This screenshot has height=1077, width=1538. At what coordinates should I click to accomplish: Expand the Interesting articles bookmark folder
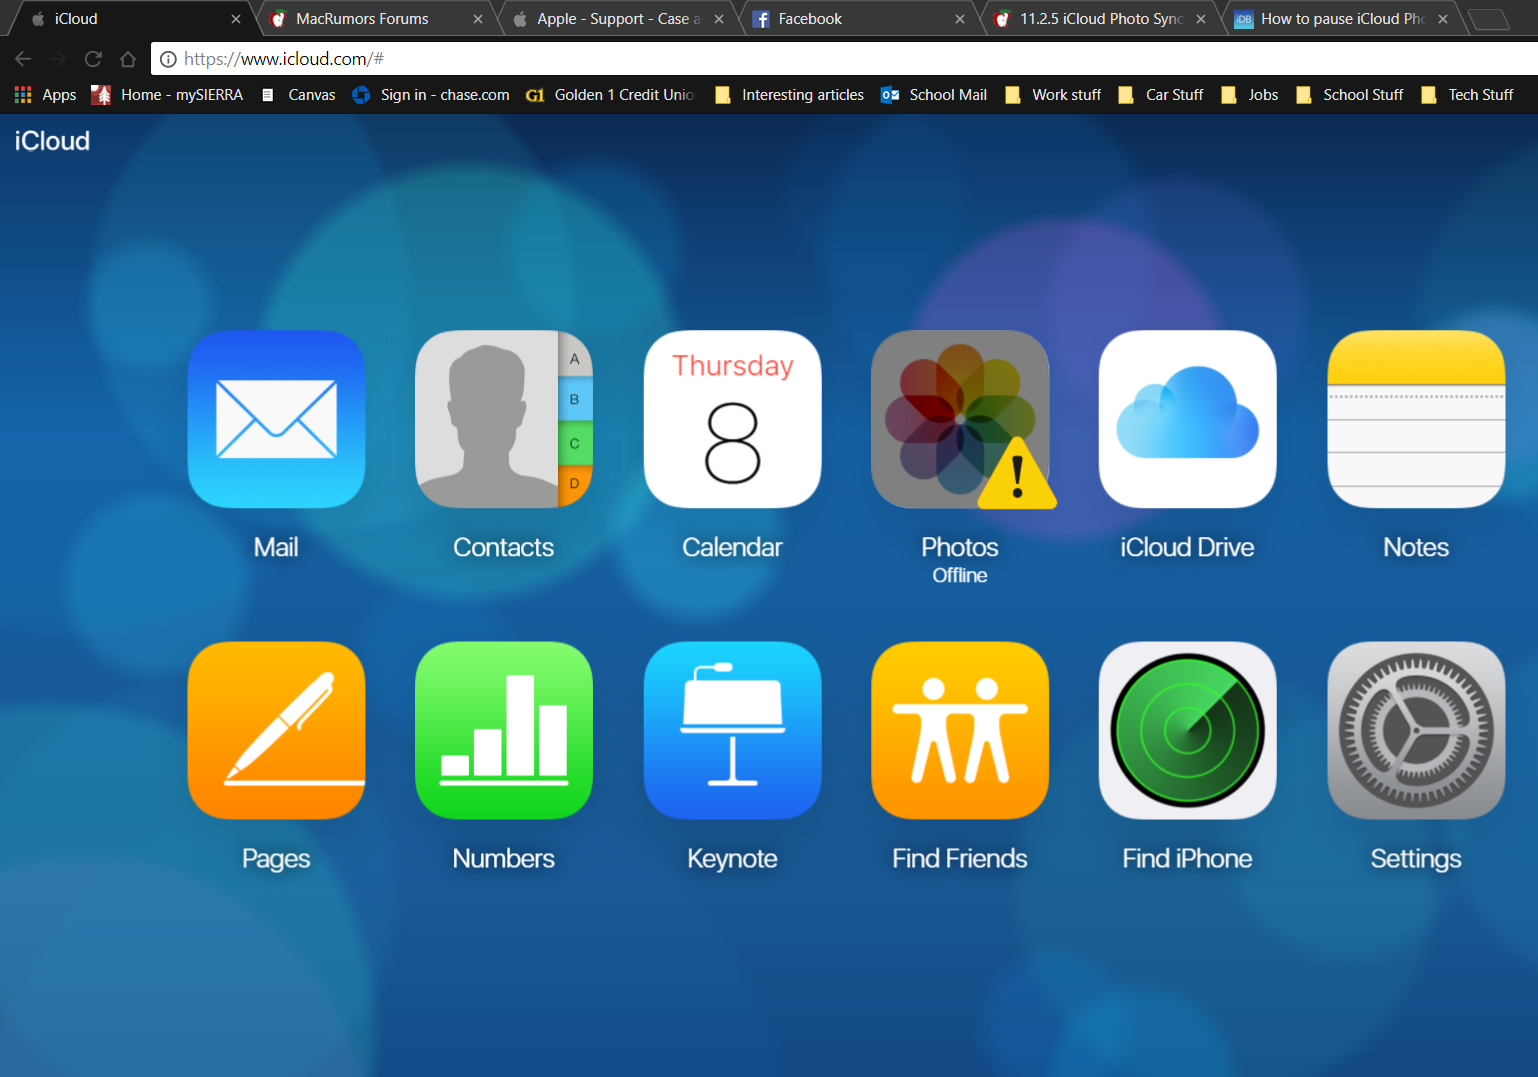[x=789, y=95]
